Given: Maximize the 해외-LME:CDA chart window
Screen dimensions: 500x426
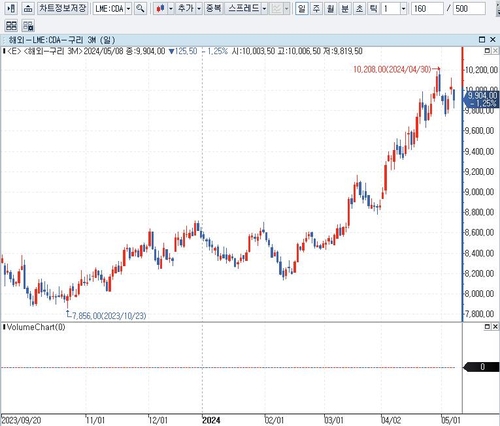Looking at the screenshot, I should 482,40.
